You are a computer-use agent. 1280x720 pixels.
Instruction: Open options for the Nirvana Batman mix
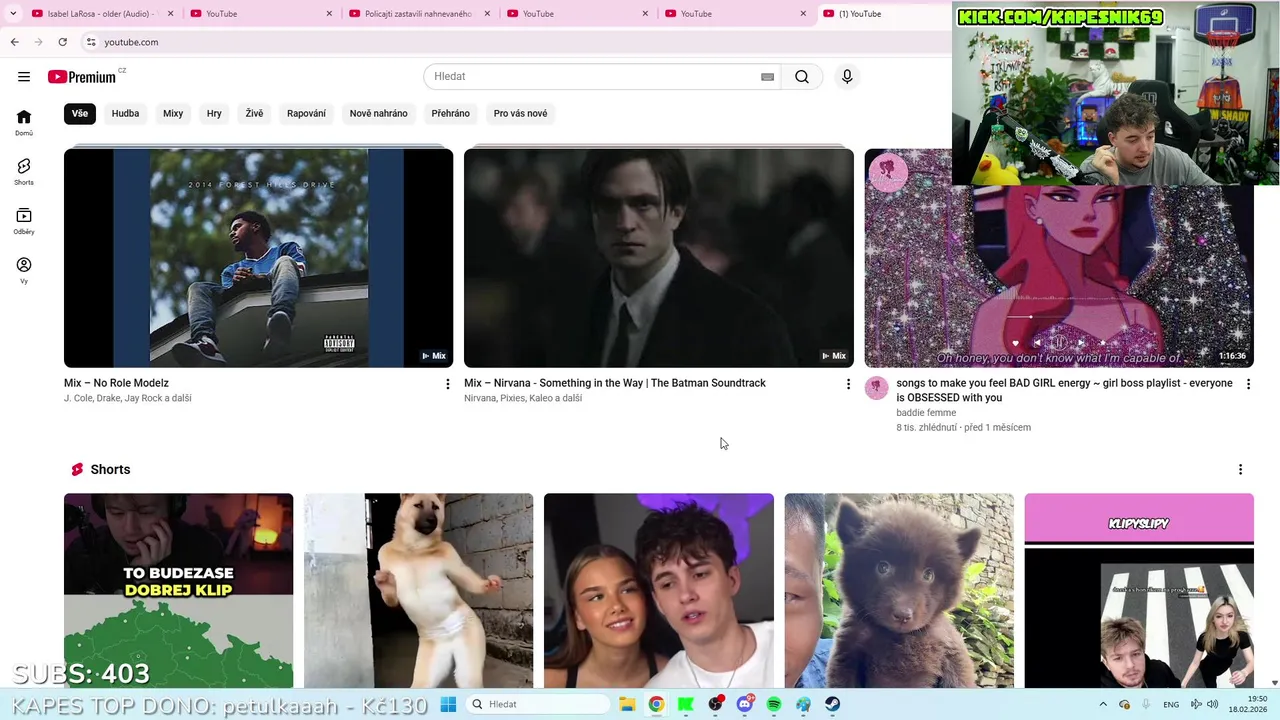pos(848,384)
